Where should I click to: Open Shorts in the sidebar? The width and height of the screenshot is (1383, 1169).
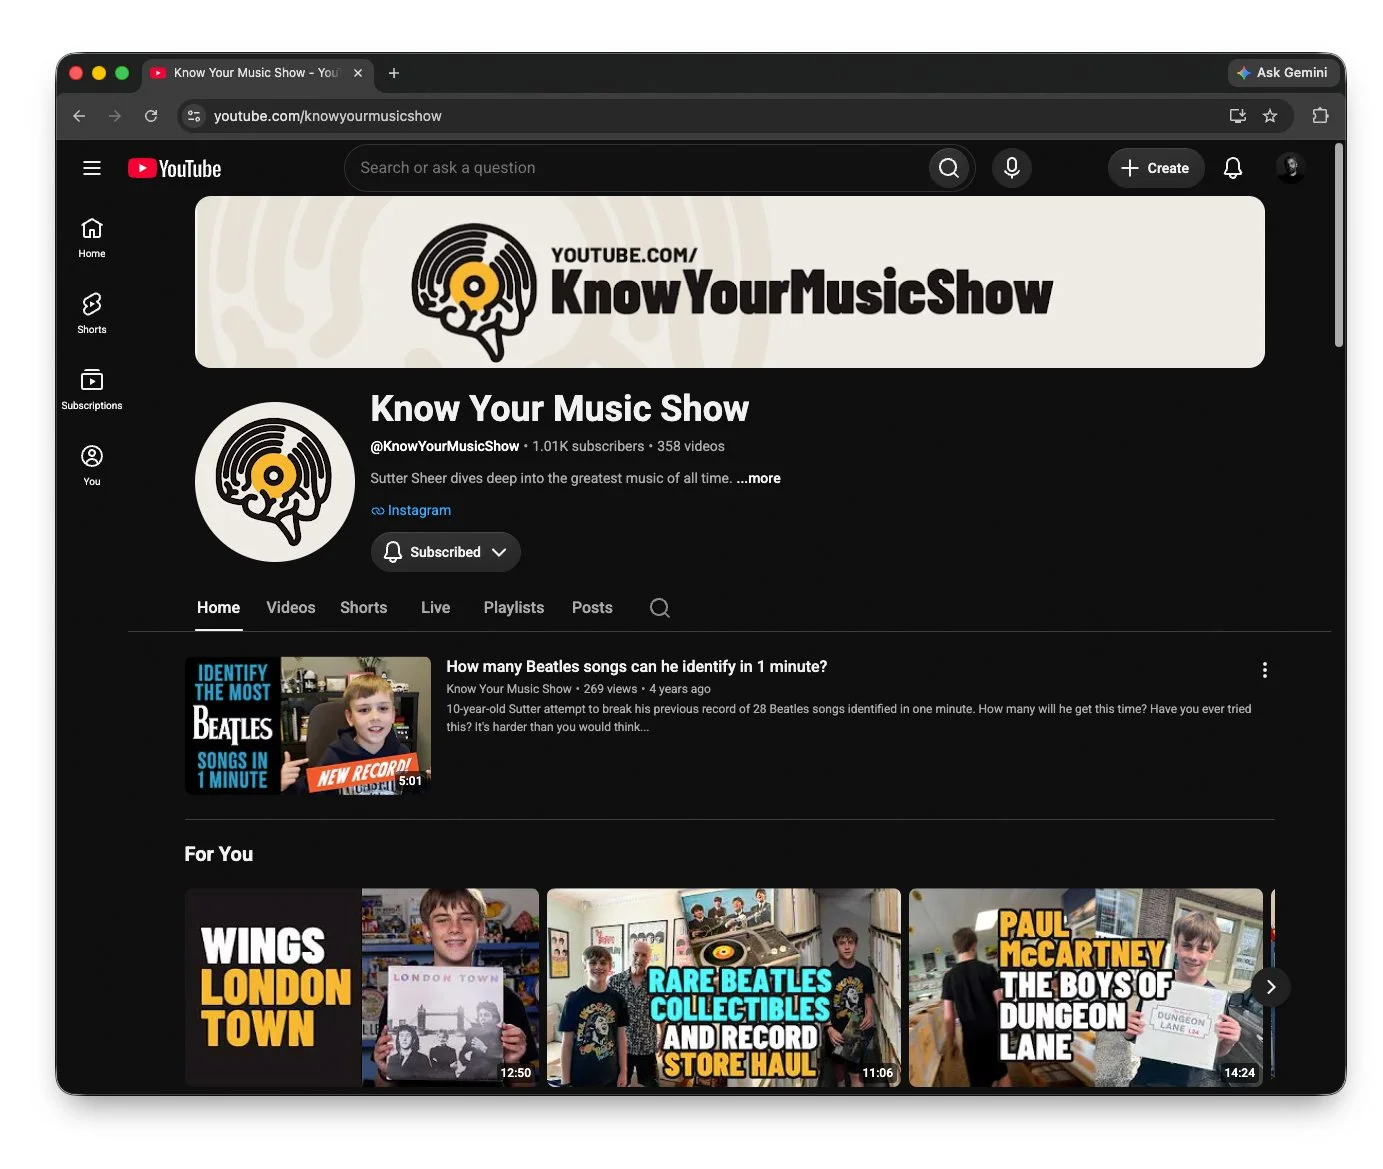pyautogui.click(x=92, y=314)
